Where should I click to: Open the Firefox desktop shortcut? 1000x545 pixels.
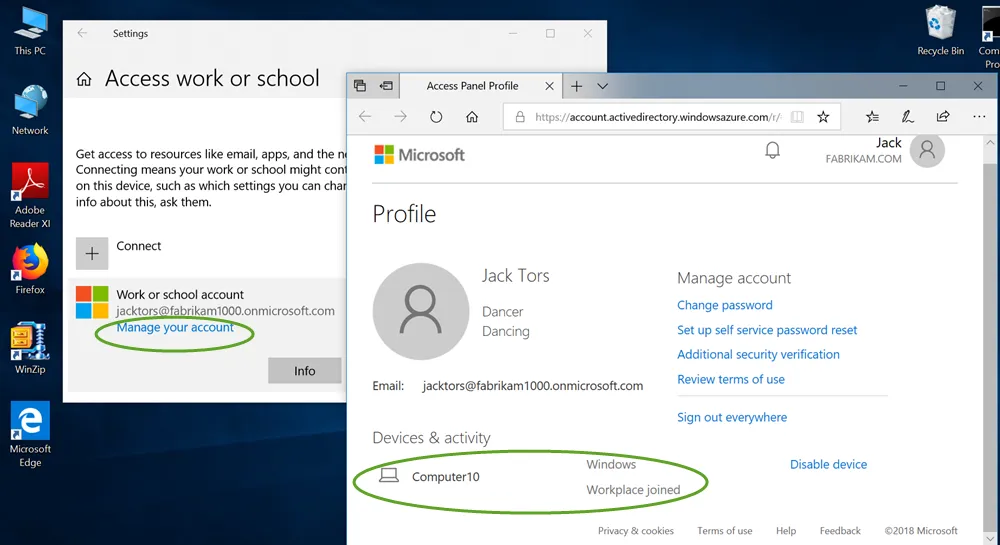[x=30, y=269]
